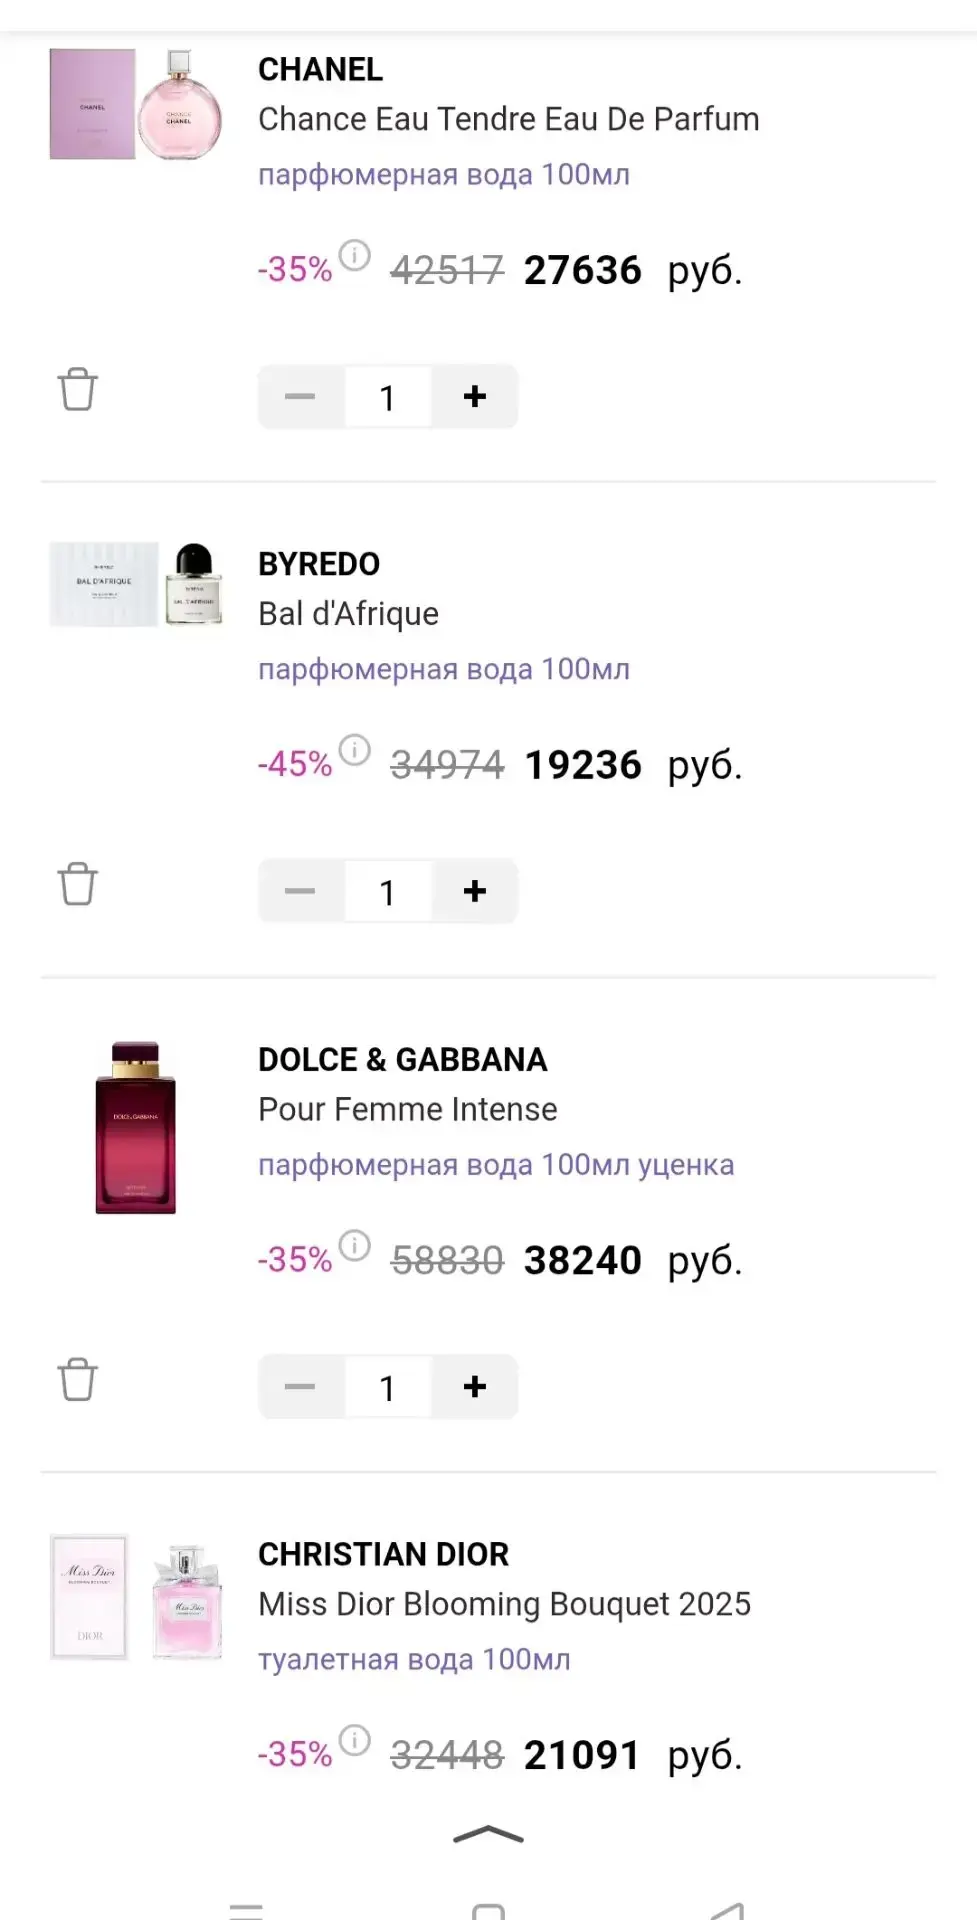The width and height of the screenshot is (977, 1920).
Task: Tap the Dolce & Gabbana bottle thumbnail
Action: [135, 1128]
